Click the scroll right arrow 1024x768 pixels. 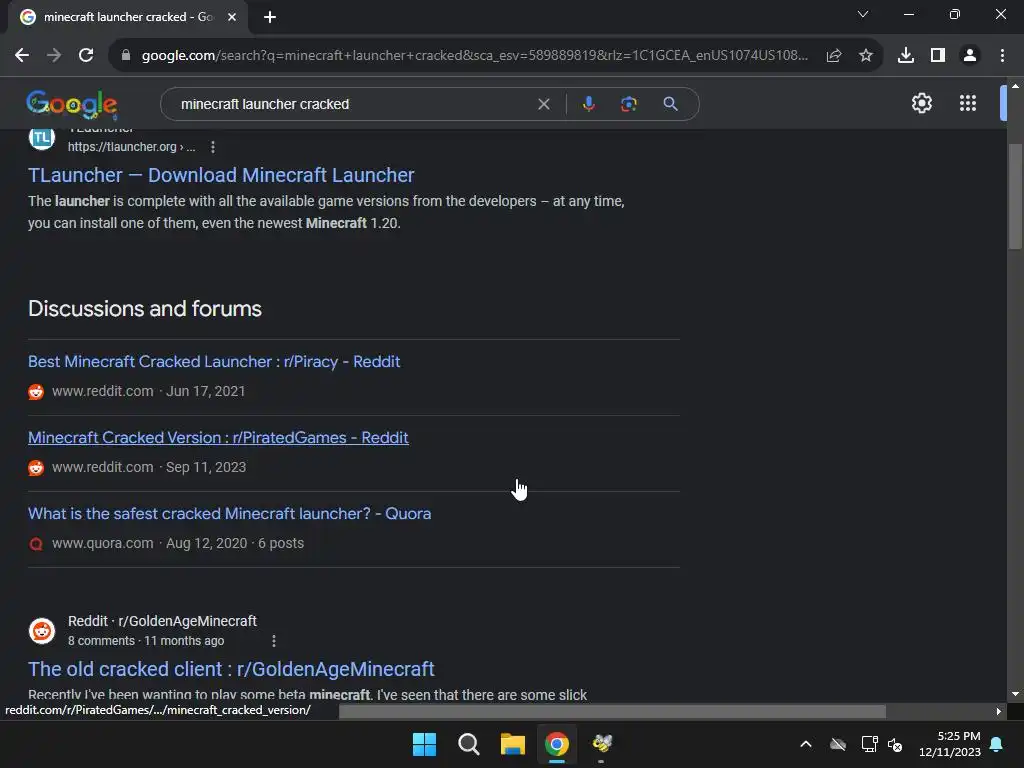pos(999,711)
